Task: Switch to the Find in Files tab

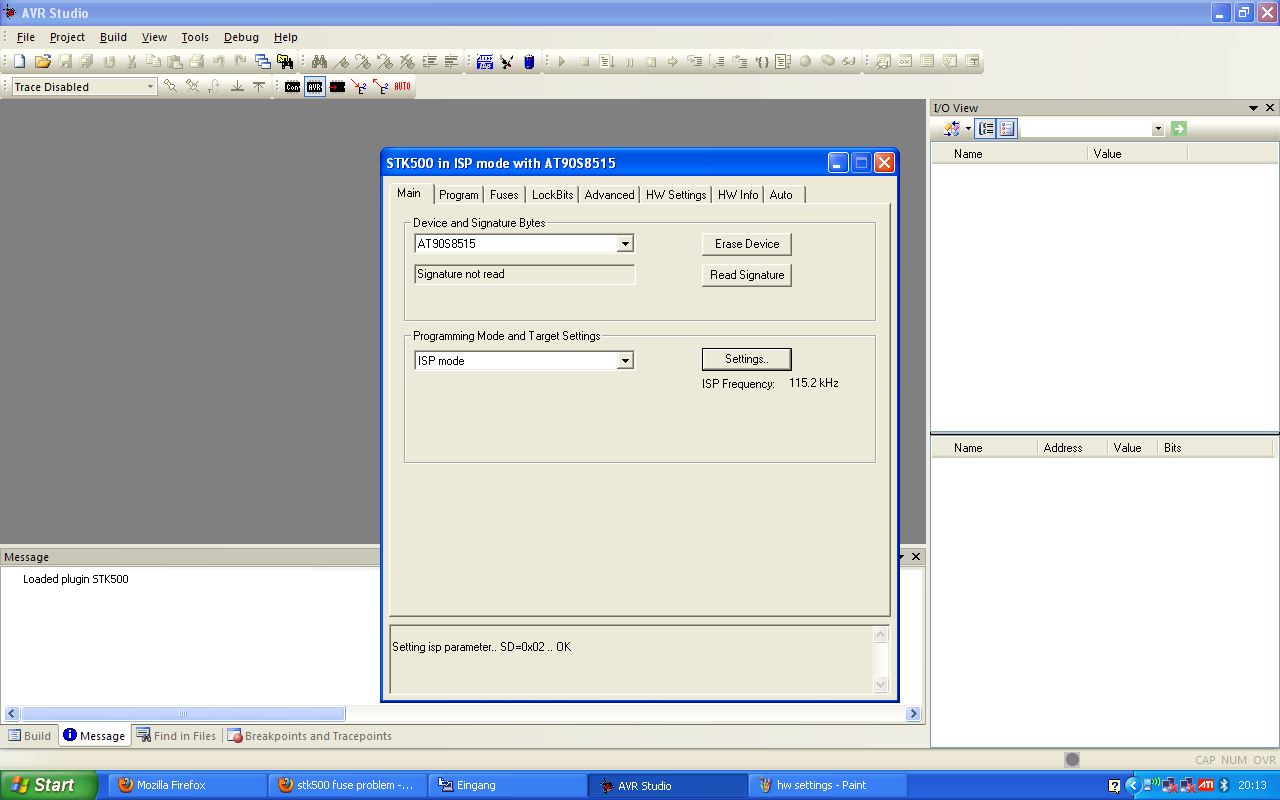Action: pyautogui.click(x=176, y=736)
